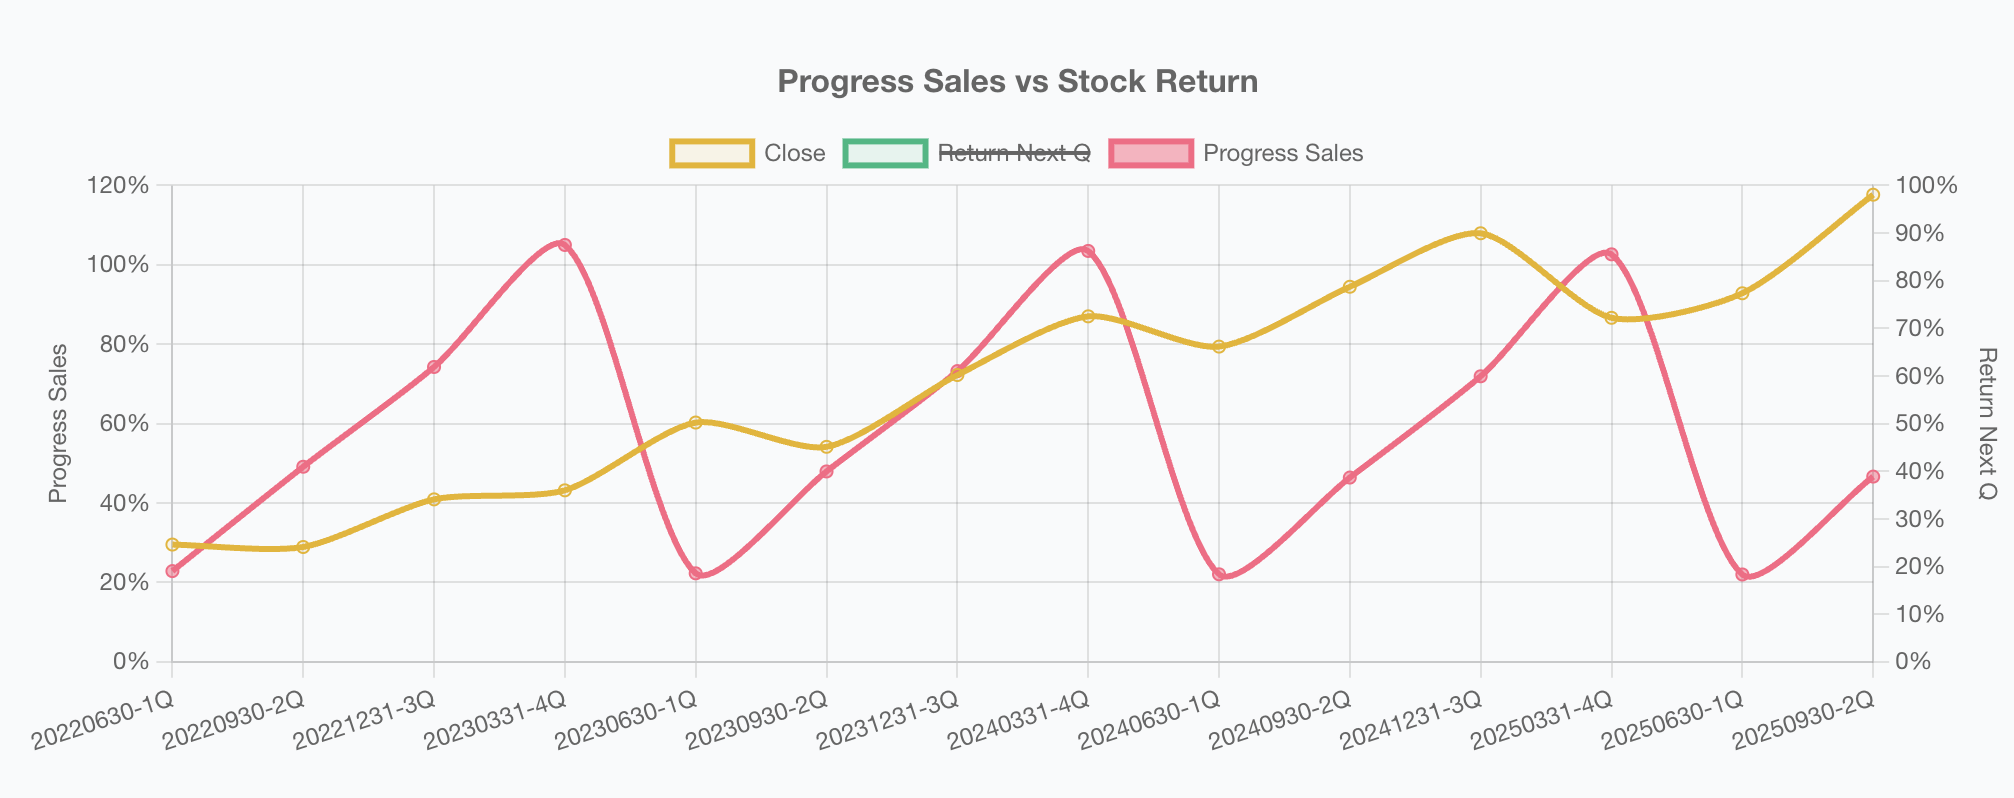Select the Close data point at 20250930-2Q
2014x798 pixels.
tap(1873, 195)
